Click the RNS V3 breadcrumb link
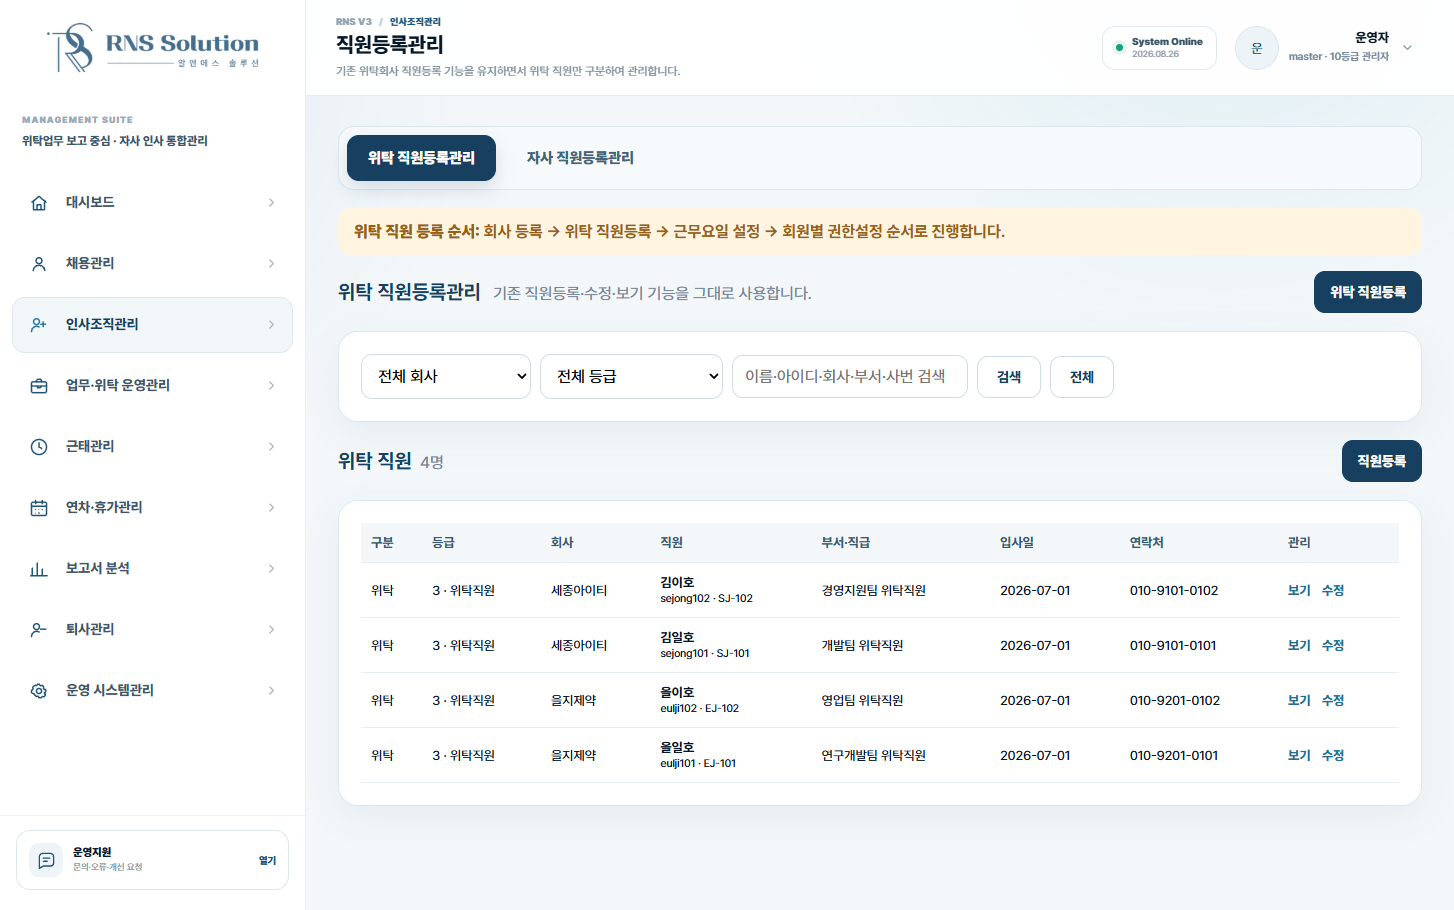Viewport: 1454px width, 910px height. click(x=354, y=22)
